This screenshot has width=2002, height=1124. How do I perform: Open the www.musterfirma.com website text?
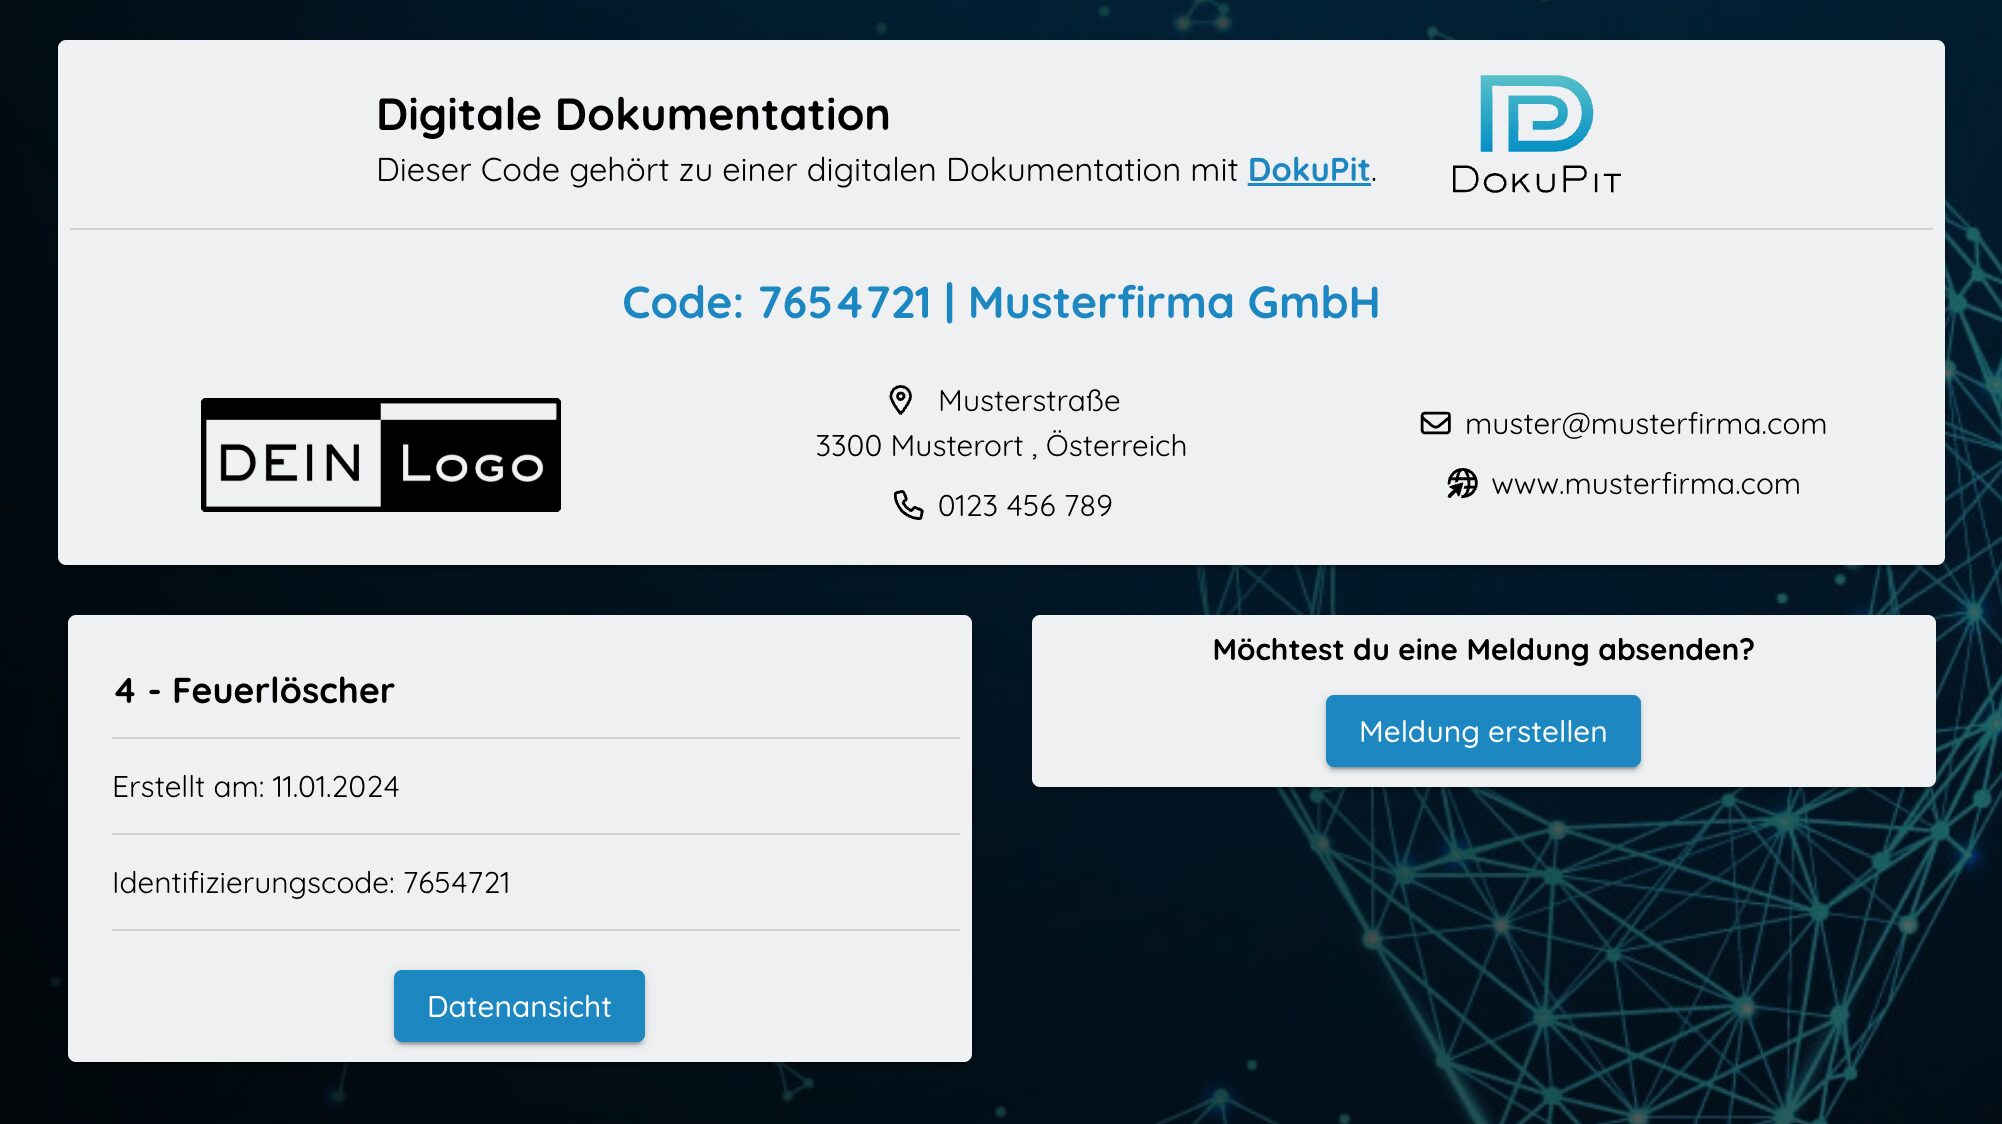pos(1645,484)
